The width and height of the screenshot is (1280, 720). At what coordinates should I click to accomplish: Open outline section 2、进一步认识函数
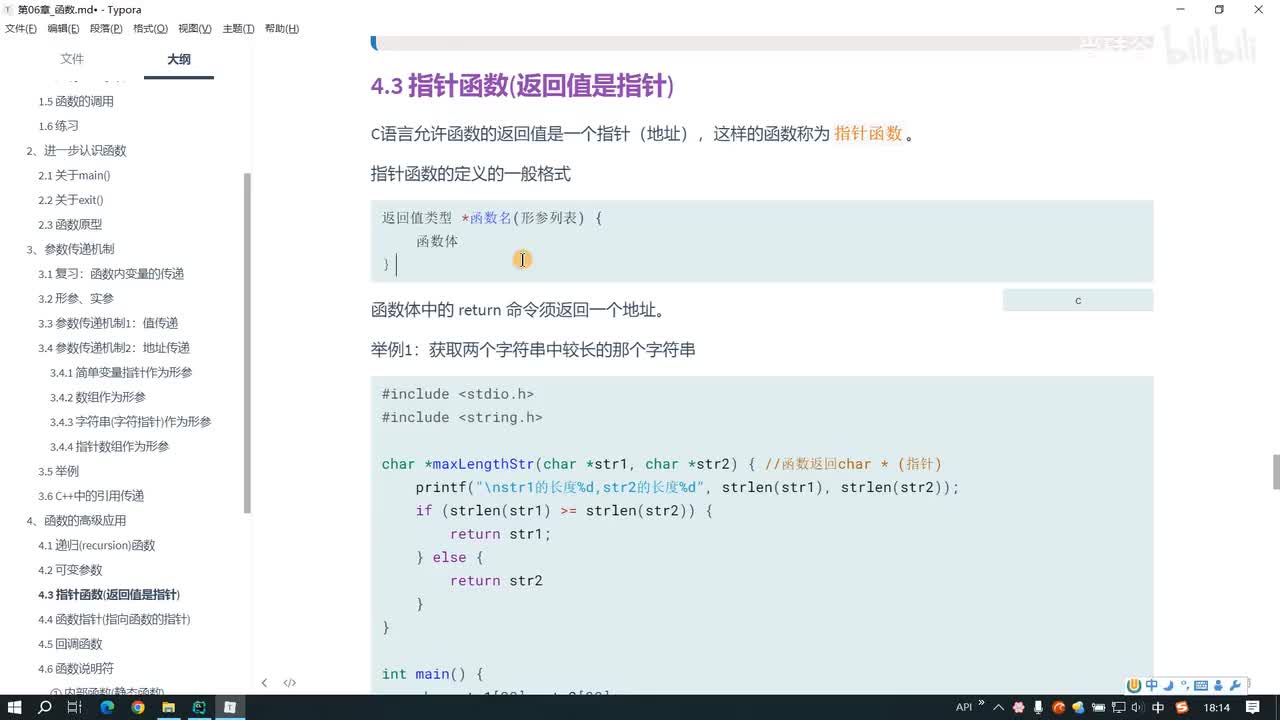[x=76, y=151]
